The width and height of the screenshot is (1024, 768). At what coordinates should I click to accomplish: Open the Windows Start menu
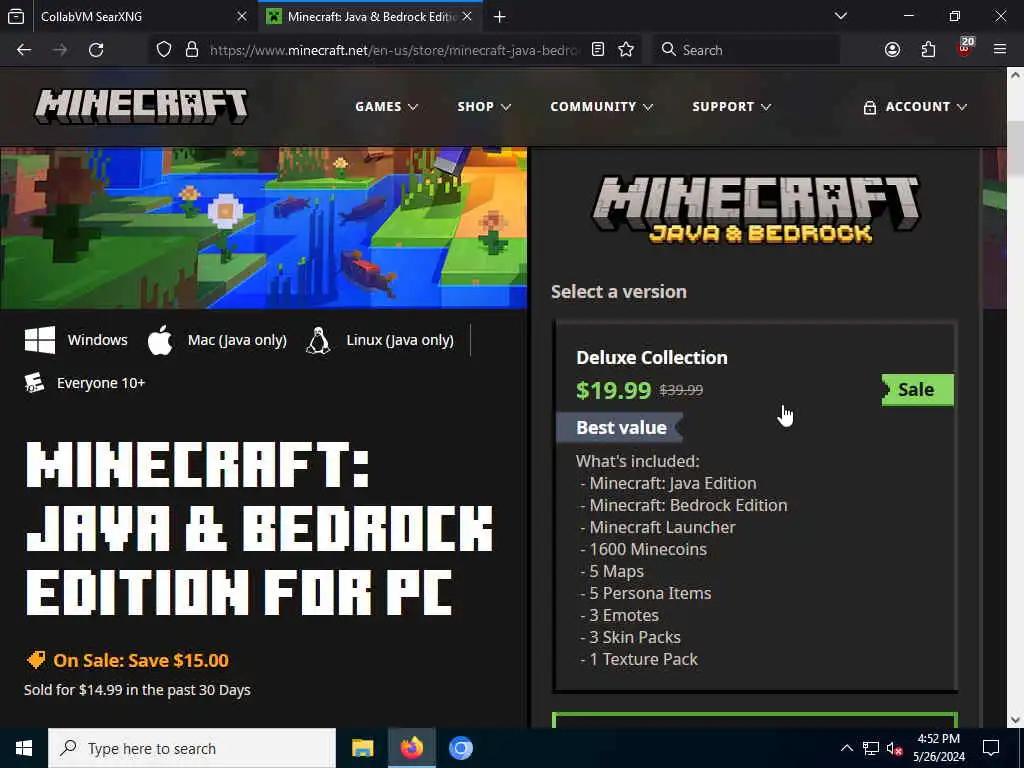pyautogui.click(x=24, y=748)
